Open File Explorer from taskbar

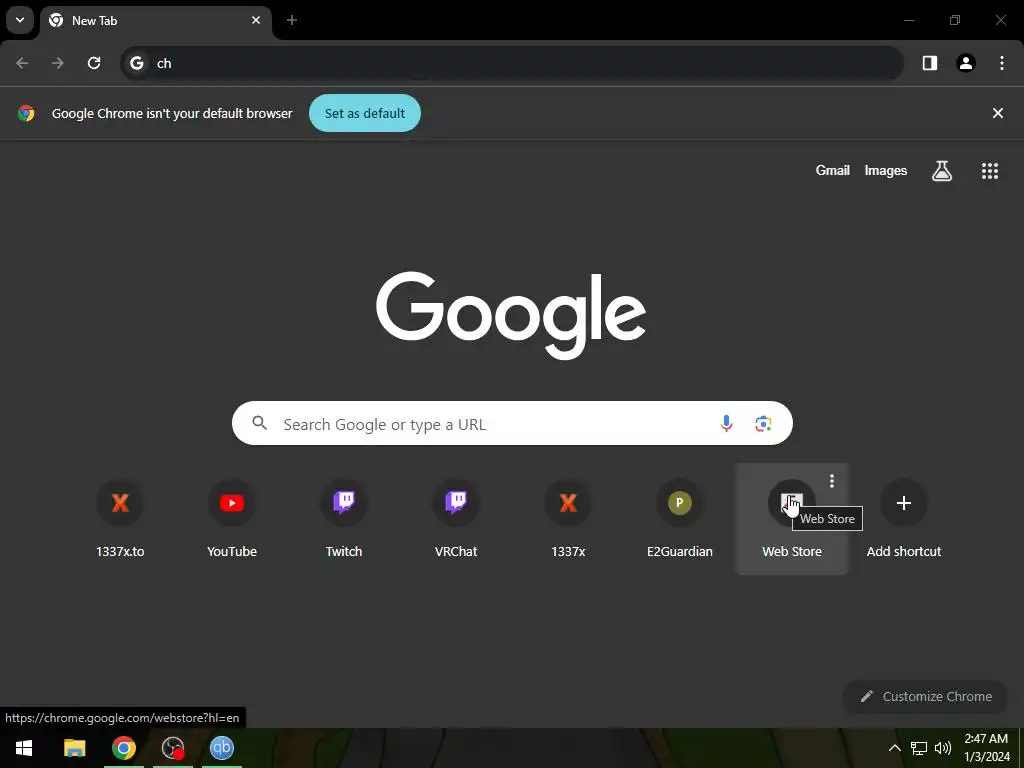[74, 748]
